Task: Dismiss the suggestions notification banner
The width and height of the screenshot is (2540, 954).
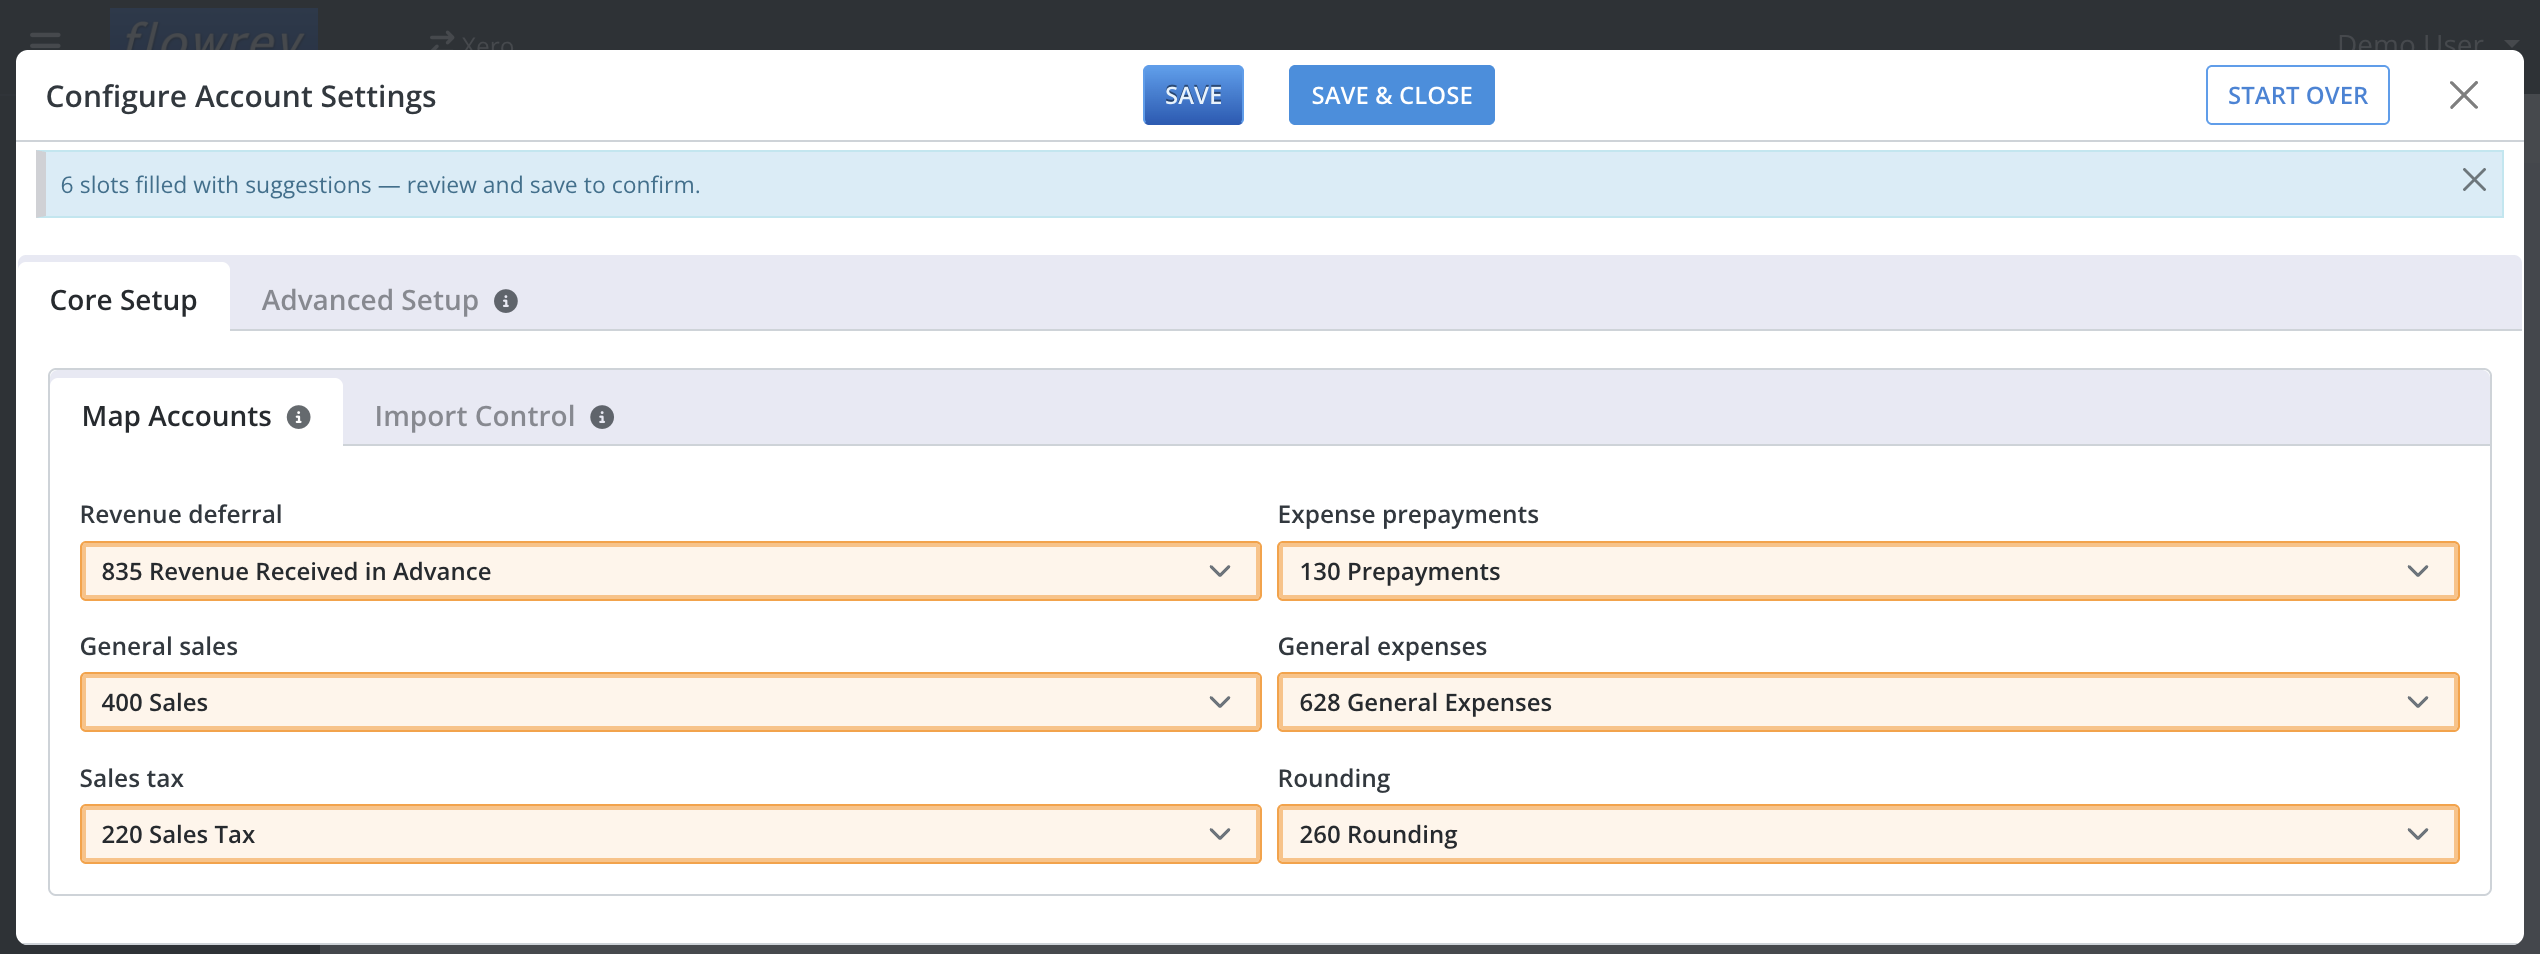Action: (x=2474, y=180)
